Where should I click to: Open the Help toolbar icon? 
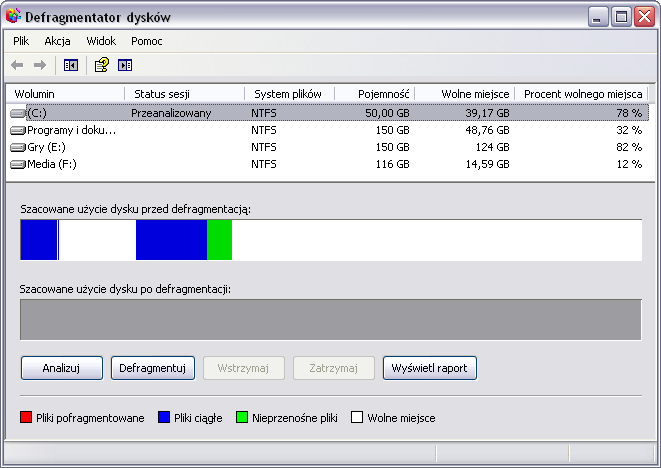click(102, 65)
